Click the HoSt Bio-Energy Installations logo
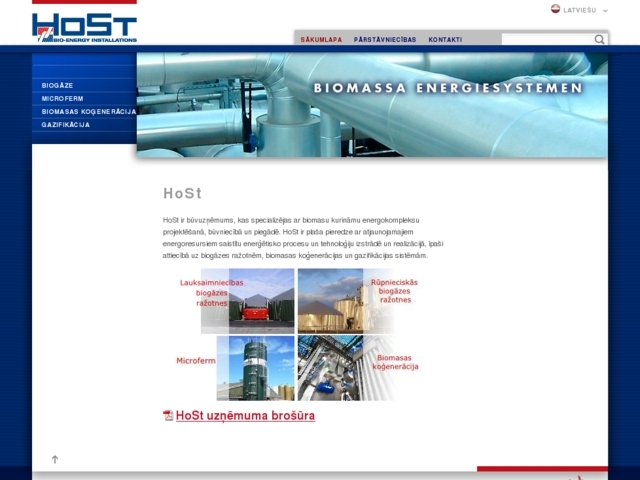The height and width of the screenshot is (480, 640). pos(84,28)
